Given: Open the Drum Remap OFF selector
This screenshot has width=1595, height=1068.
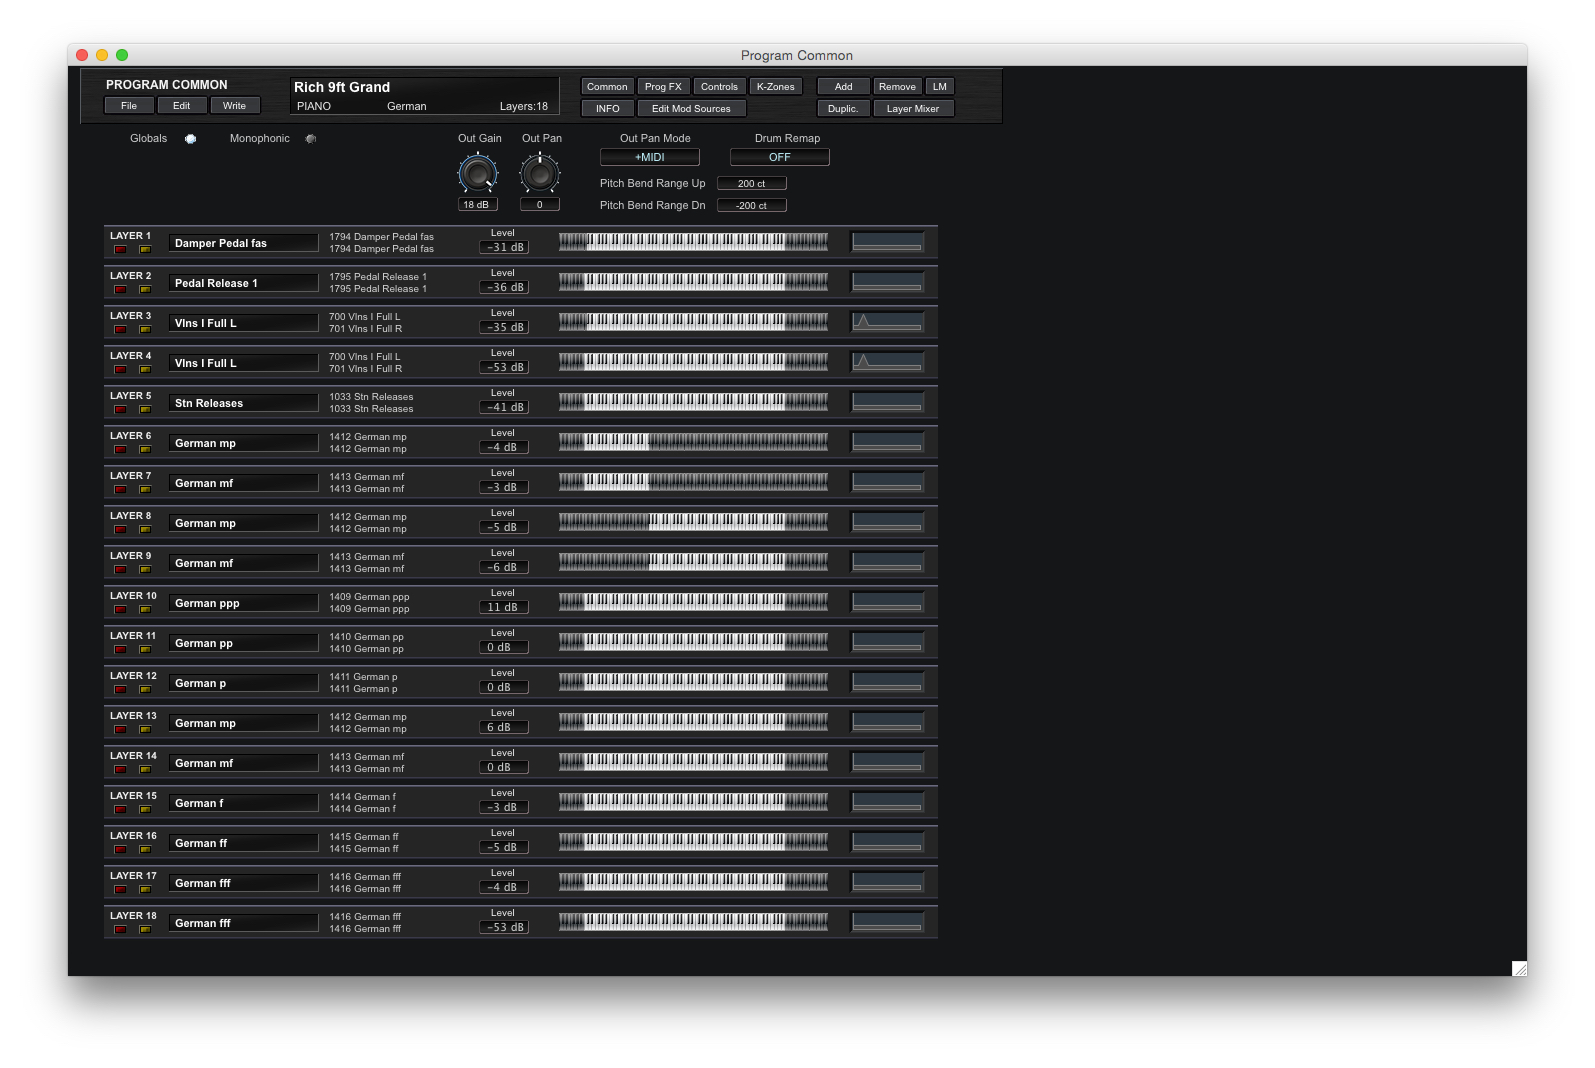Looking at the screenshot, I should [x=779, y=157].
